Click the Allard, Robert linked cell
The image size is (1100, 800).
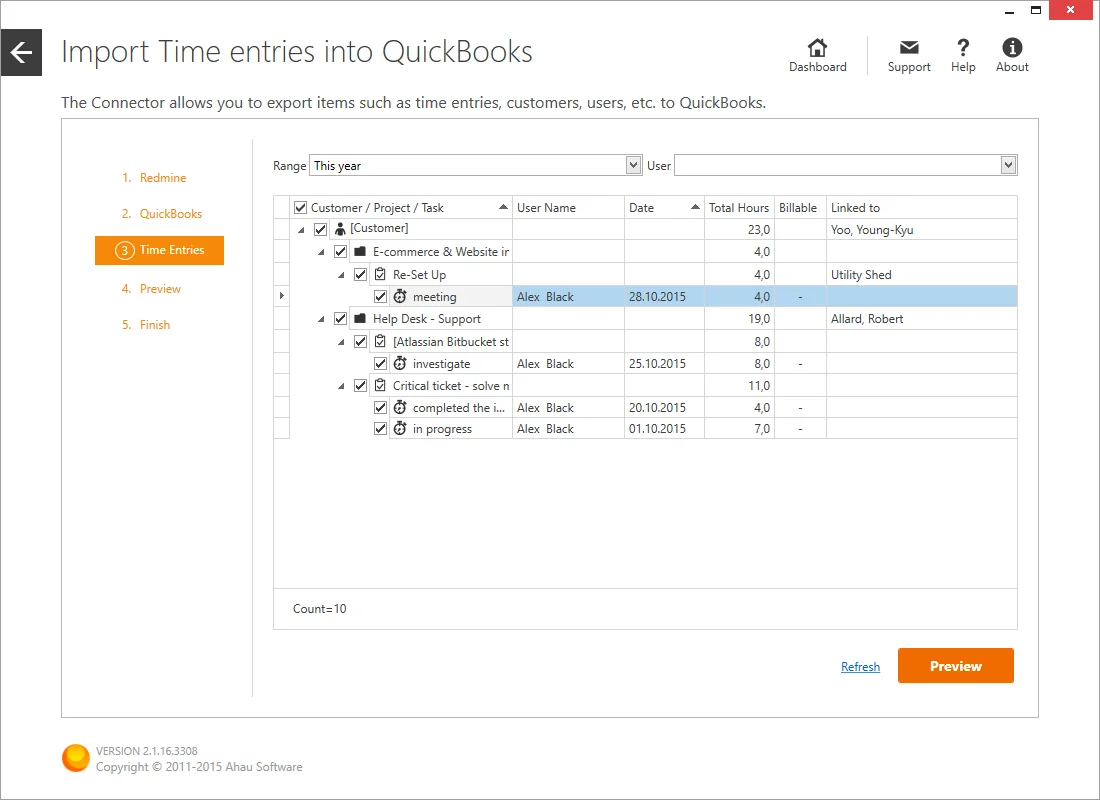click(x=922, y=319)
